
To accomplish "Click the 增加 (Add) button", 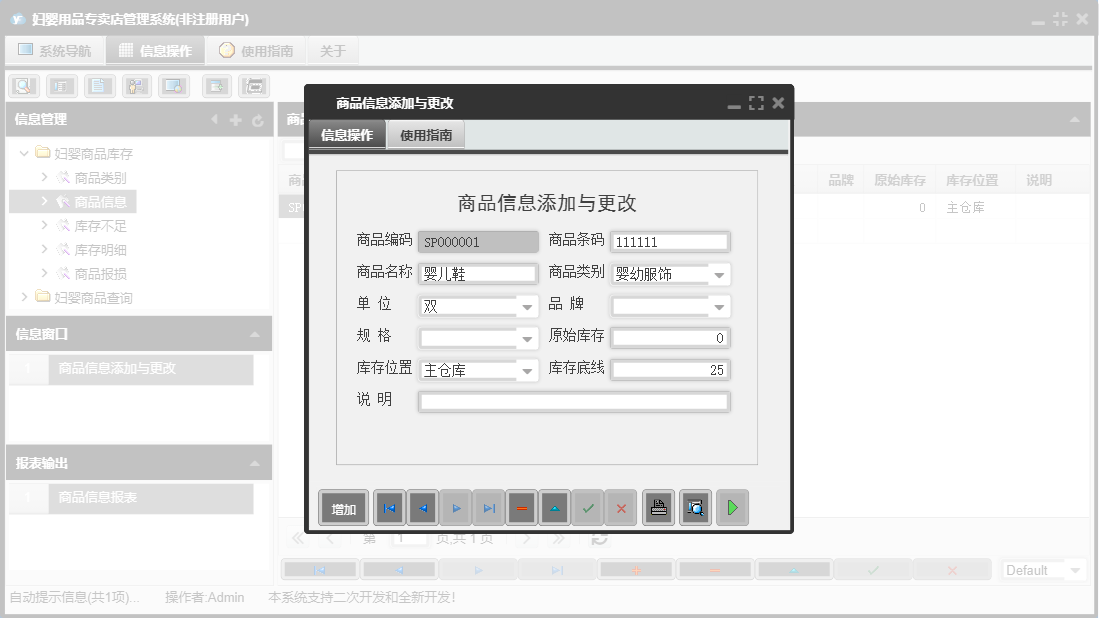I will point(343,509).
